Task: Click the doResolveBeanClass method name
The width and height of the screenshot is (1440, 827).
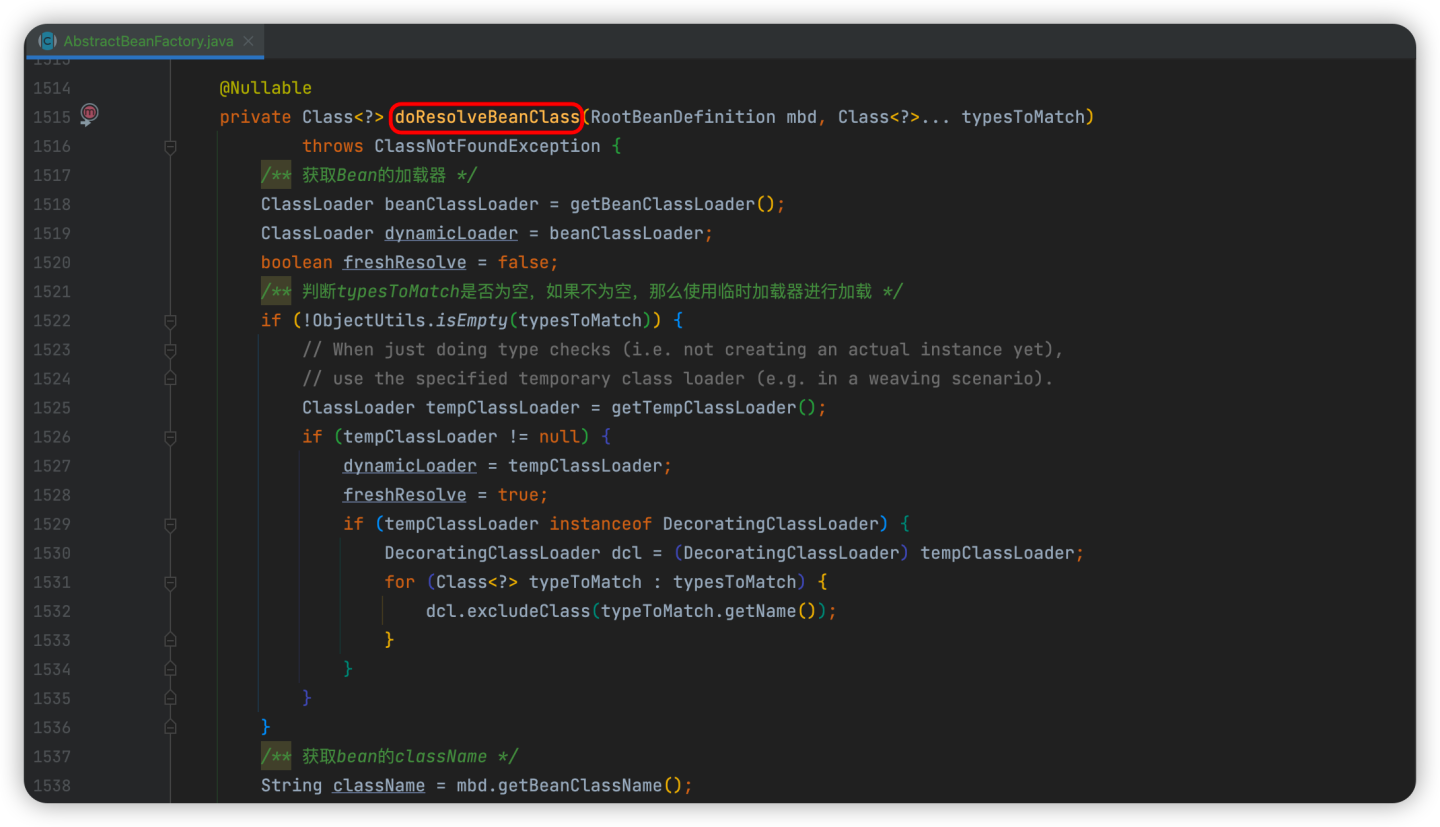Action: (x=486, y=117)
